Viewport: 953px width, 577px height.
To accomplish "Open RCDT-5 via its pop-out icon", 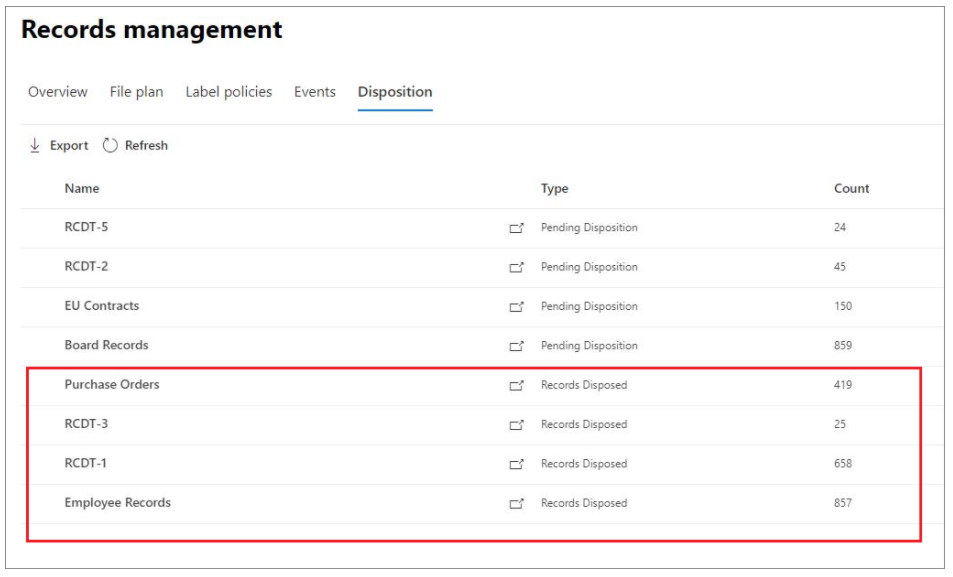I will (x=519, y=228).
